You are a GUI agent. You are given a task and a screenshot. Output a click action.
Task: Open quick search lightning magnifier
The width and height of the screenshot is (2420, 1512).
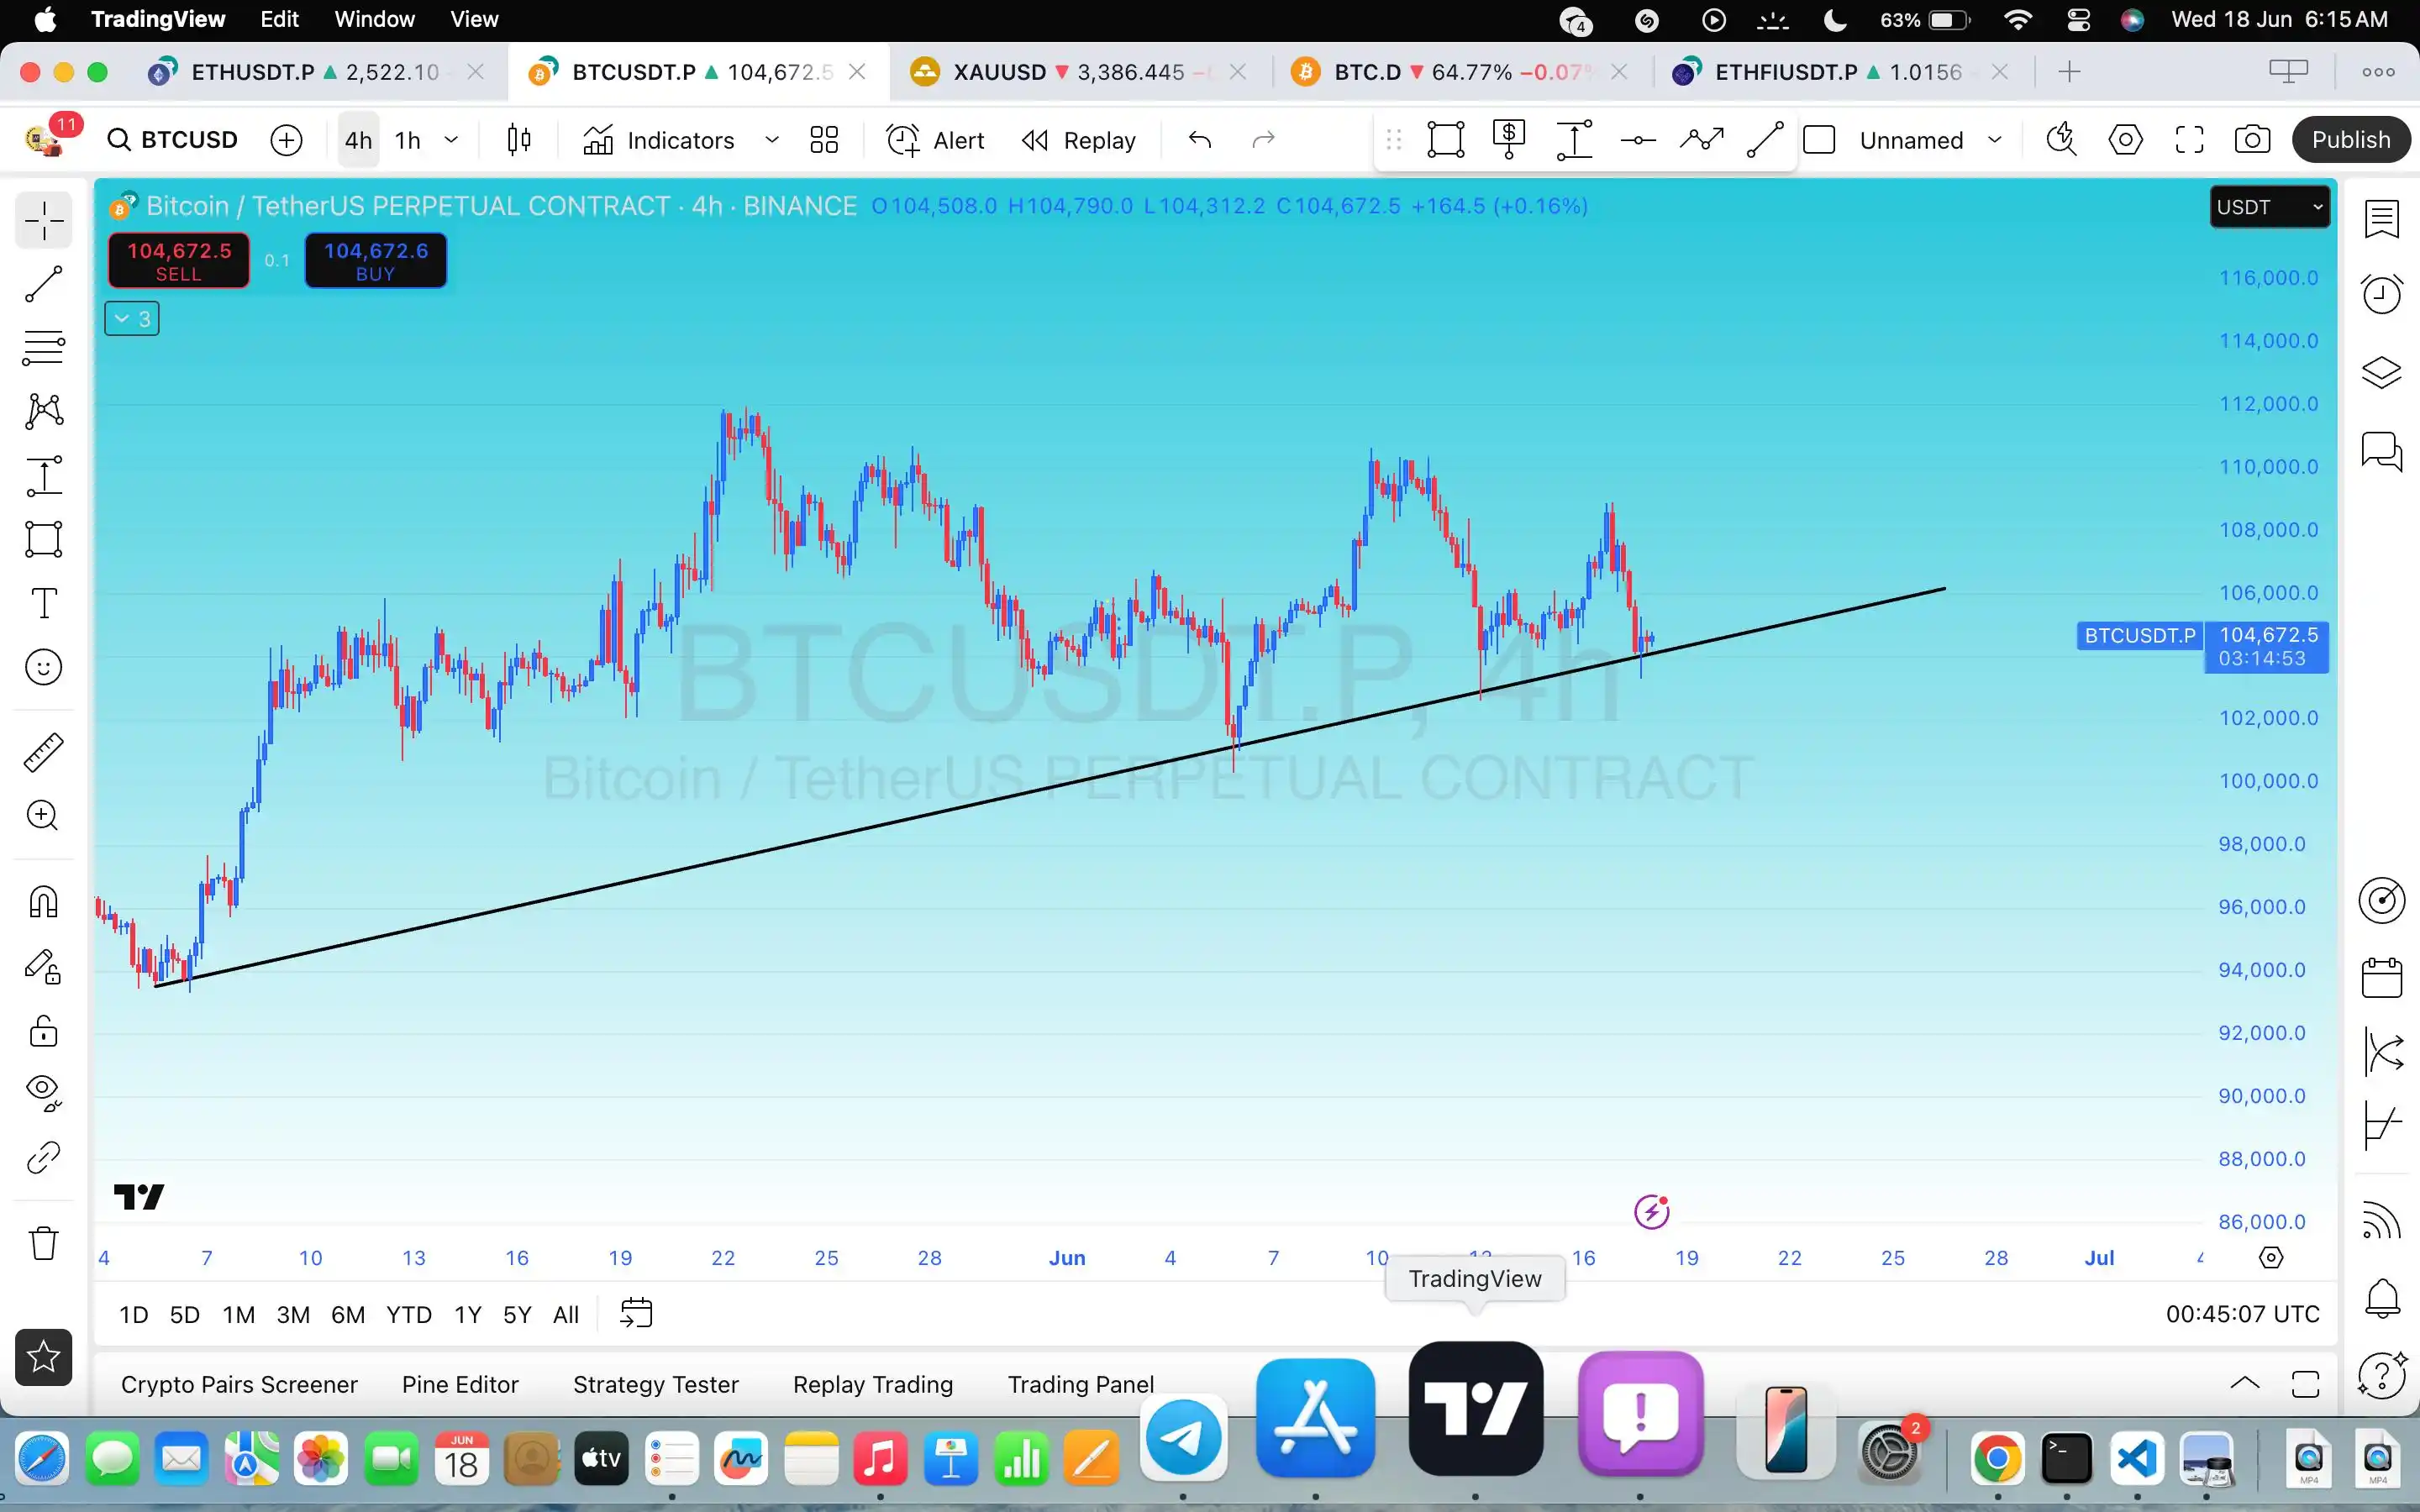(2062, 140)
